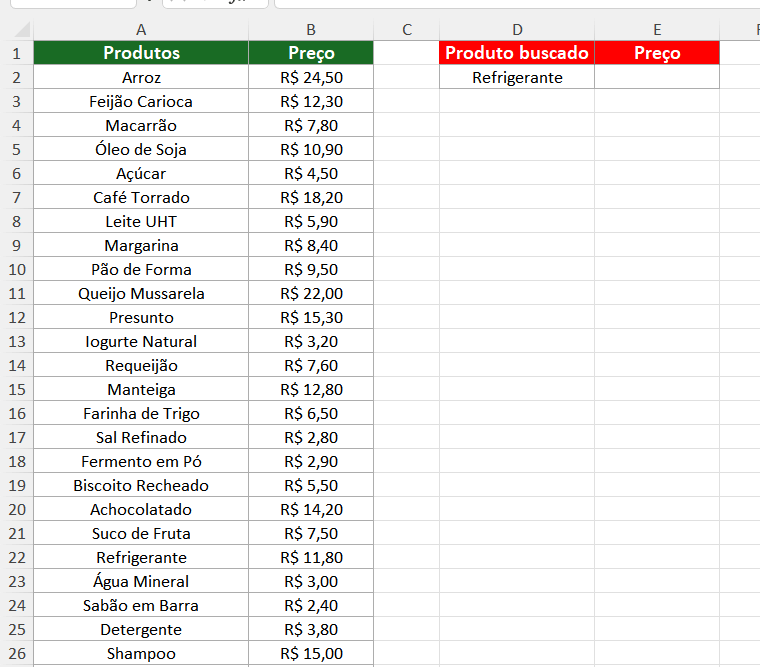Viewport: 760px width, 667px height.
Task: Select the column E header
Action: coord(657,30)
